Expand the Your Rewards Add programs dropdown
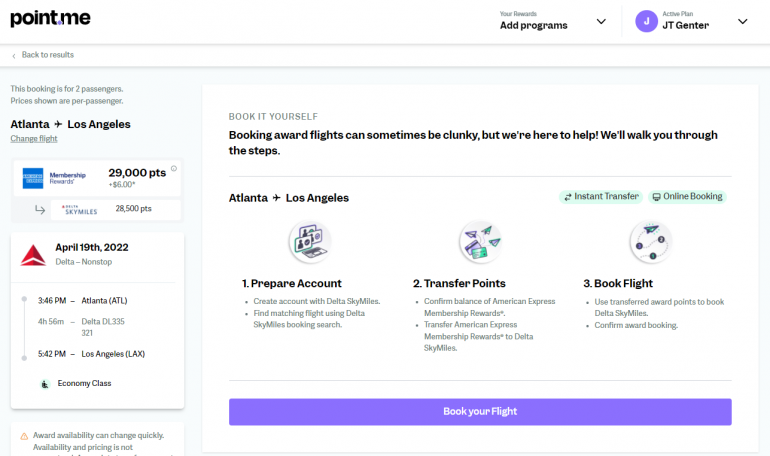The height and width of the screenshot is (456, 770). [601, 21]
